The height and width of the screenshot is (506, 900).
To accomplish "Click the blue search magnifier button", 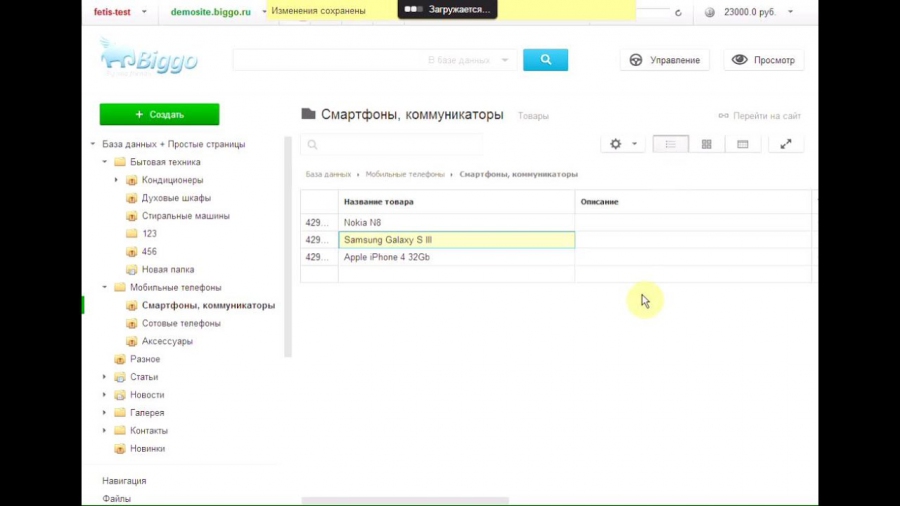I will (545, 60).
